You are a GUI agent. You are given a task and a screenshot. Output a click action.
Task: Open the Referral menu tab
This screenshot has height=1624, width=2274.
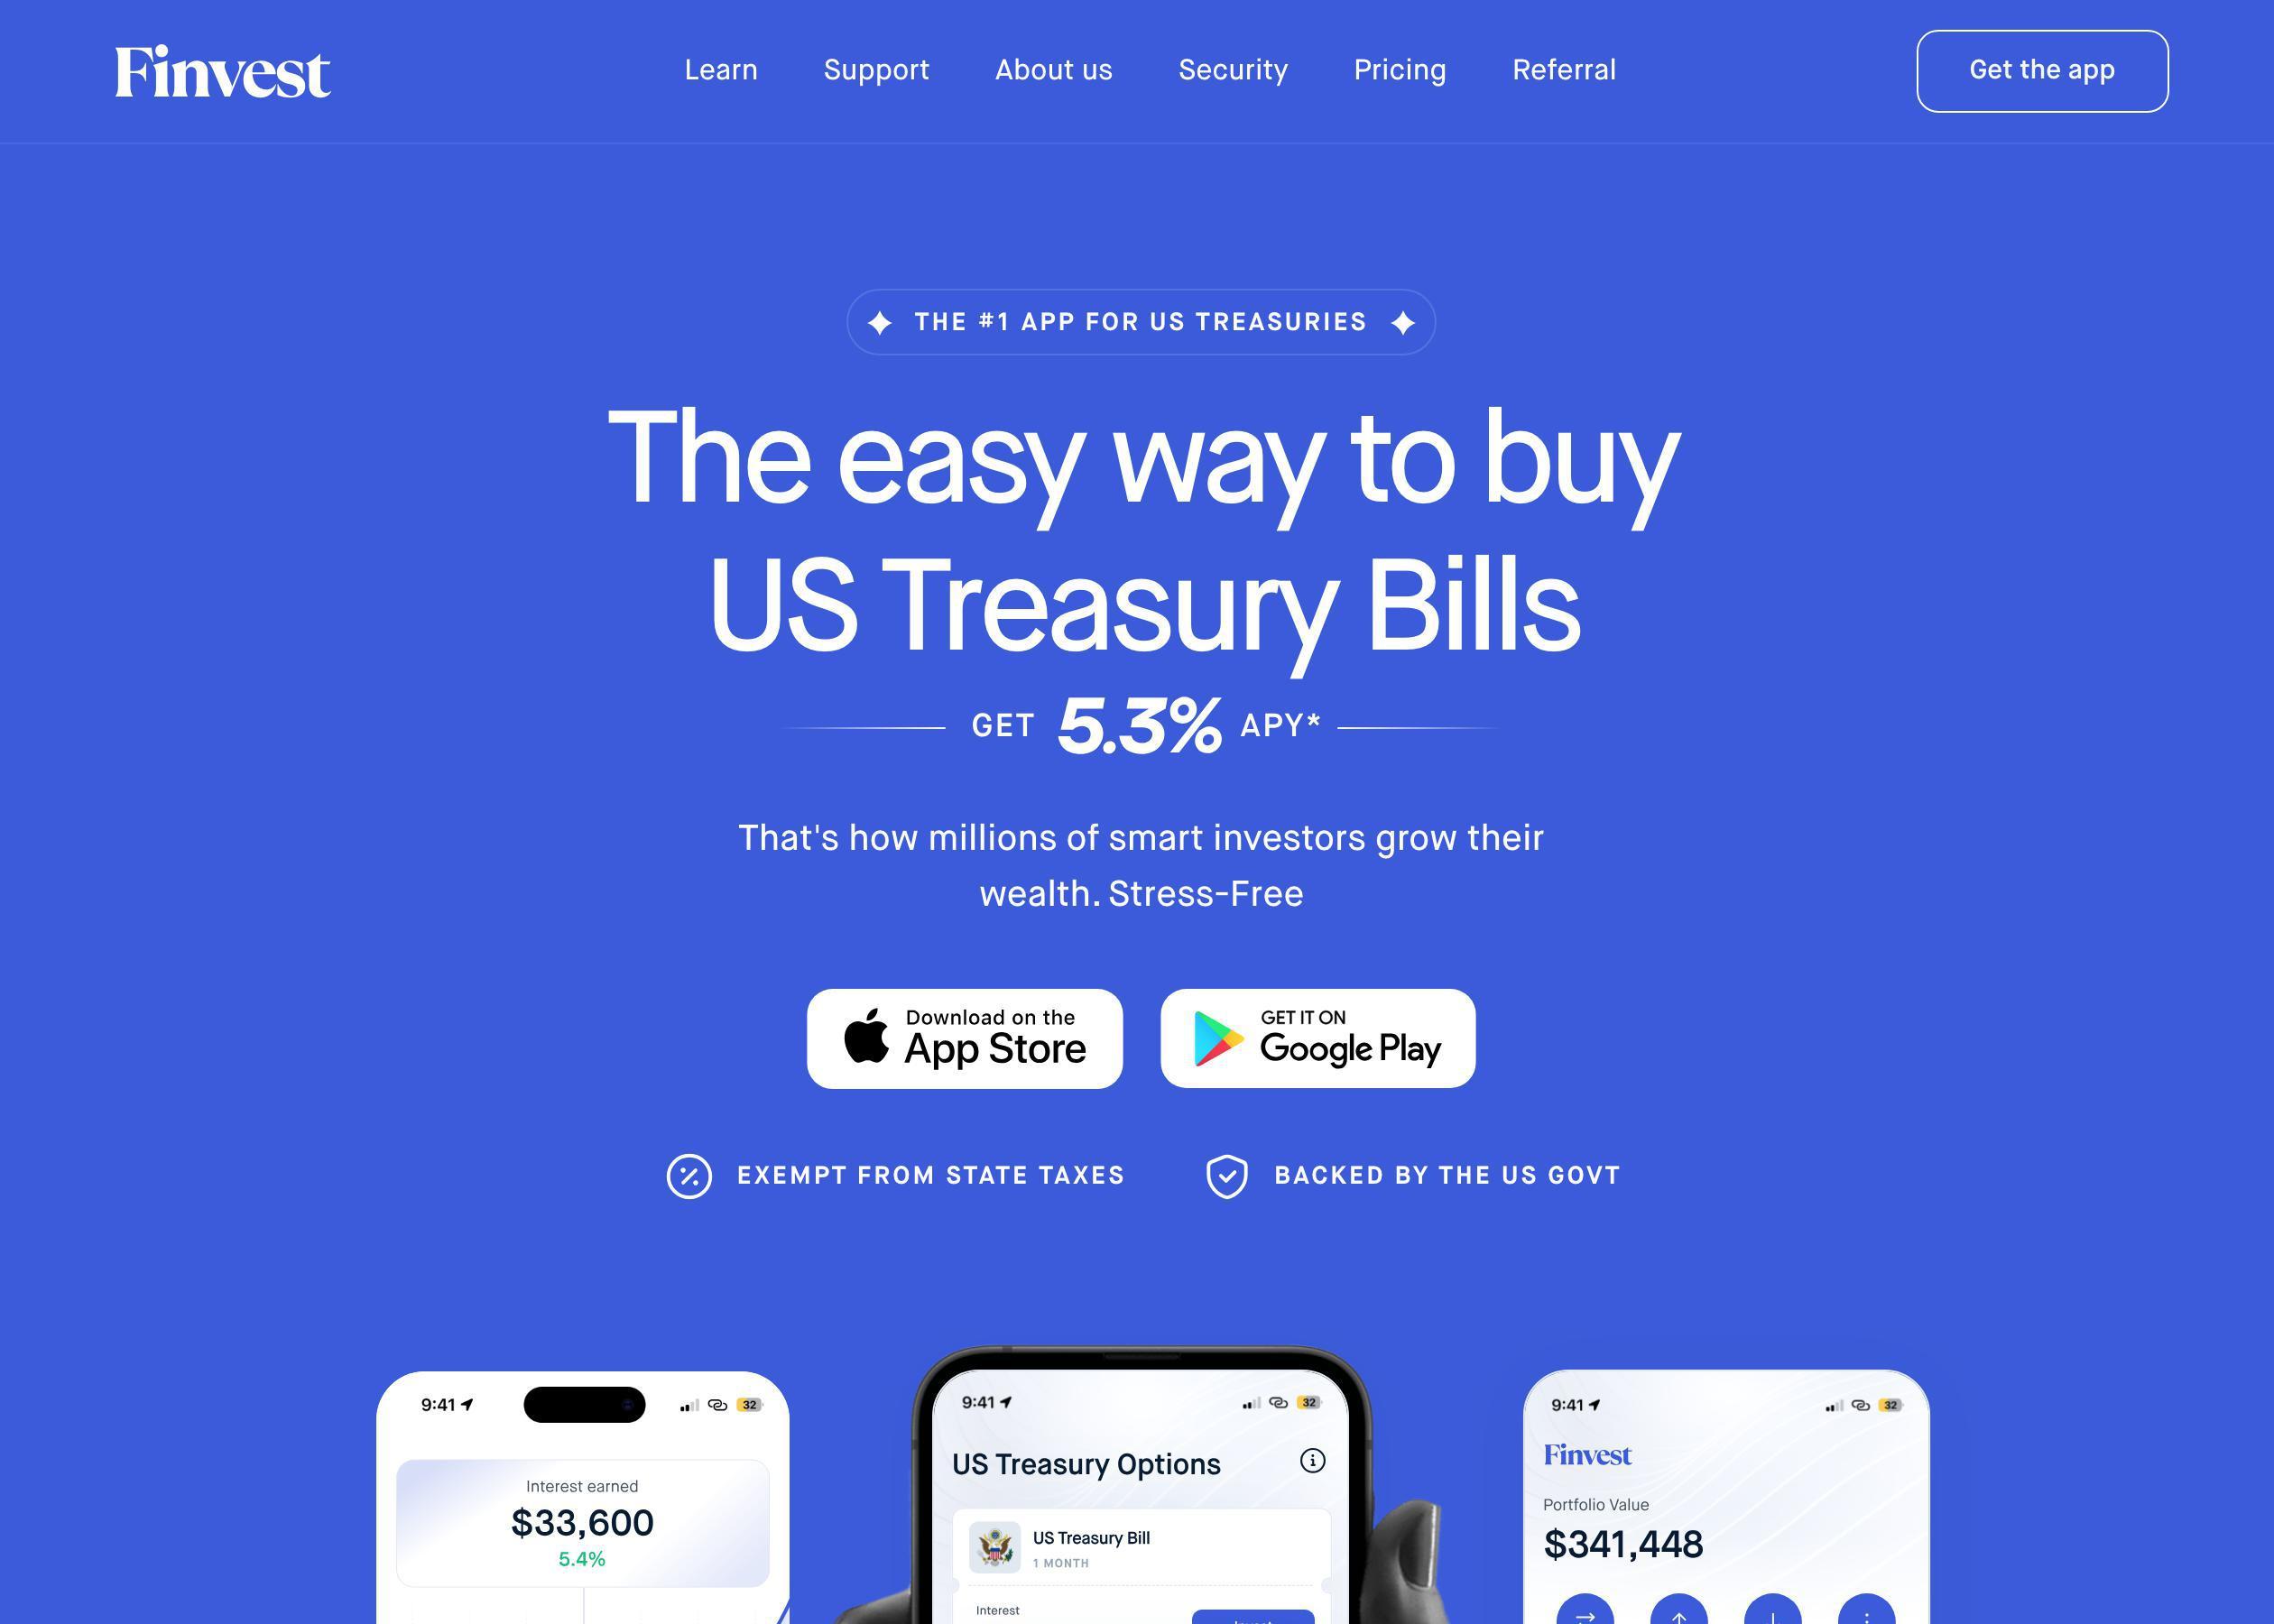click(x=1564, y=70)
